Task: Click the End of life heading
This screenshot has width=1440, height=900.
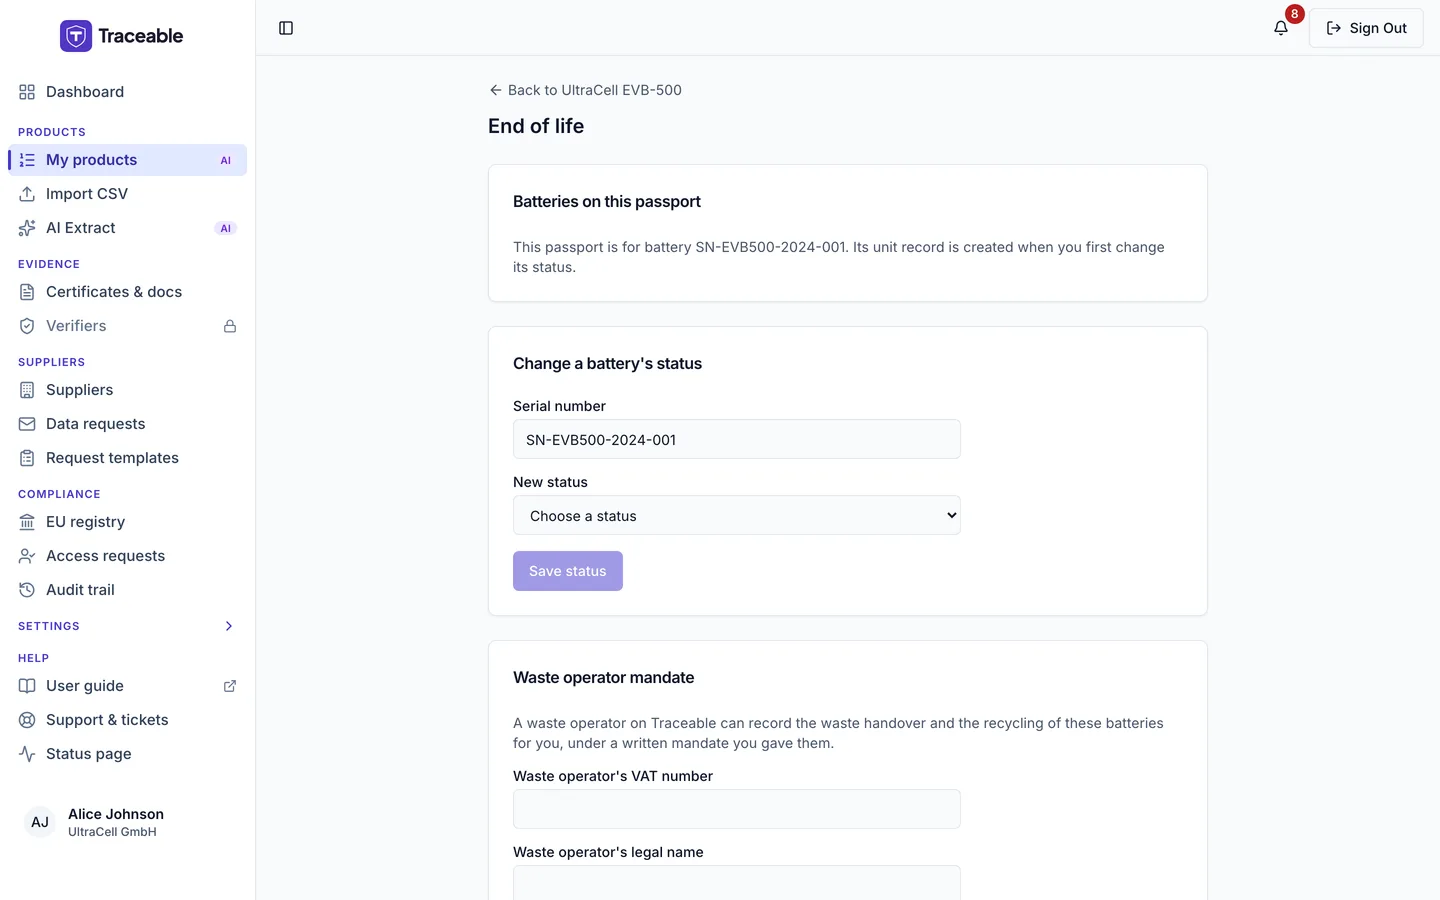Action: 536,126
